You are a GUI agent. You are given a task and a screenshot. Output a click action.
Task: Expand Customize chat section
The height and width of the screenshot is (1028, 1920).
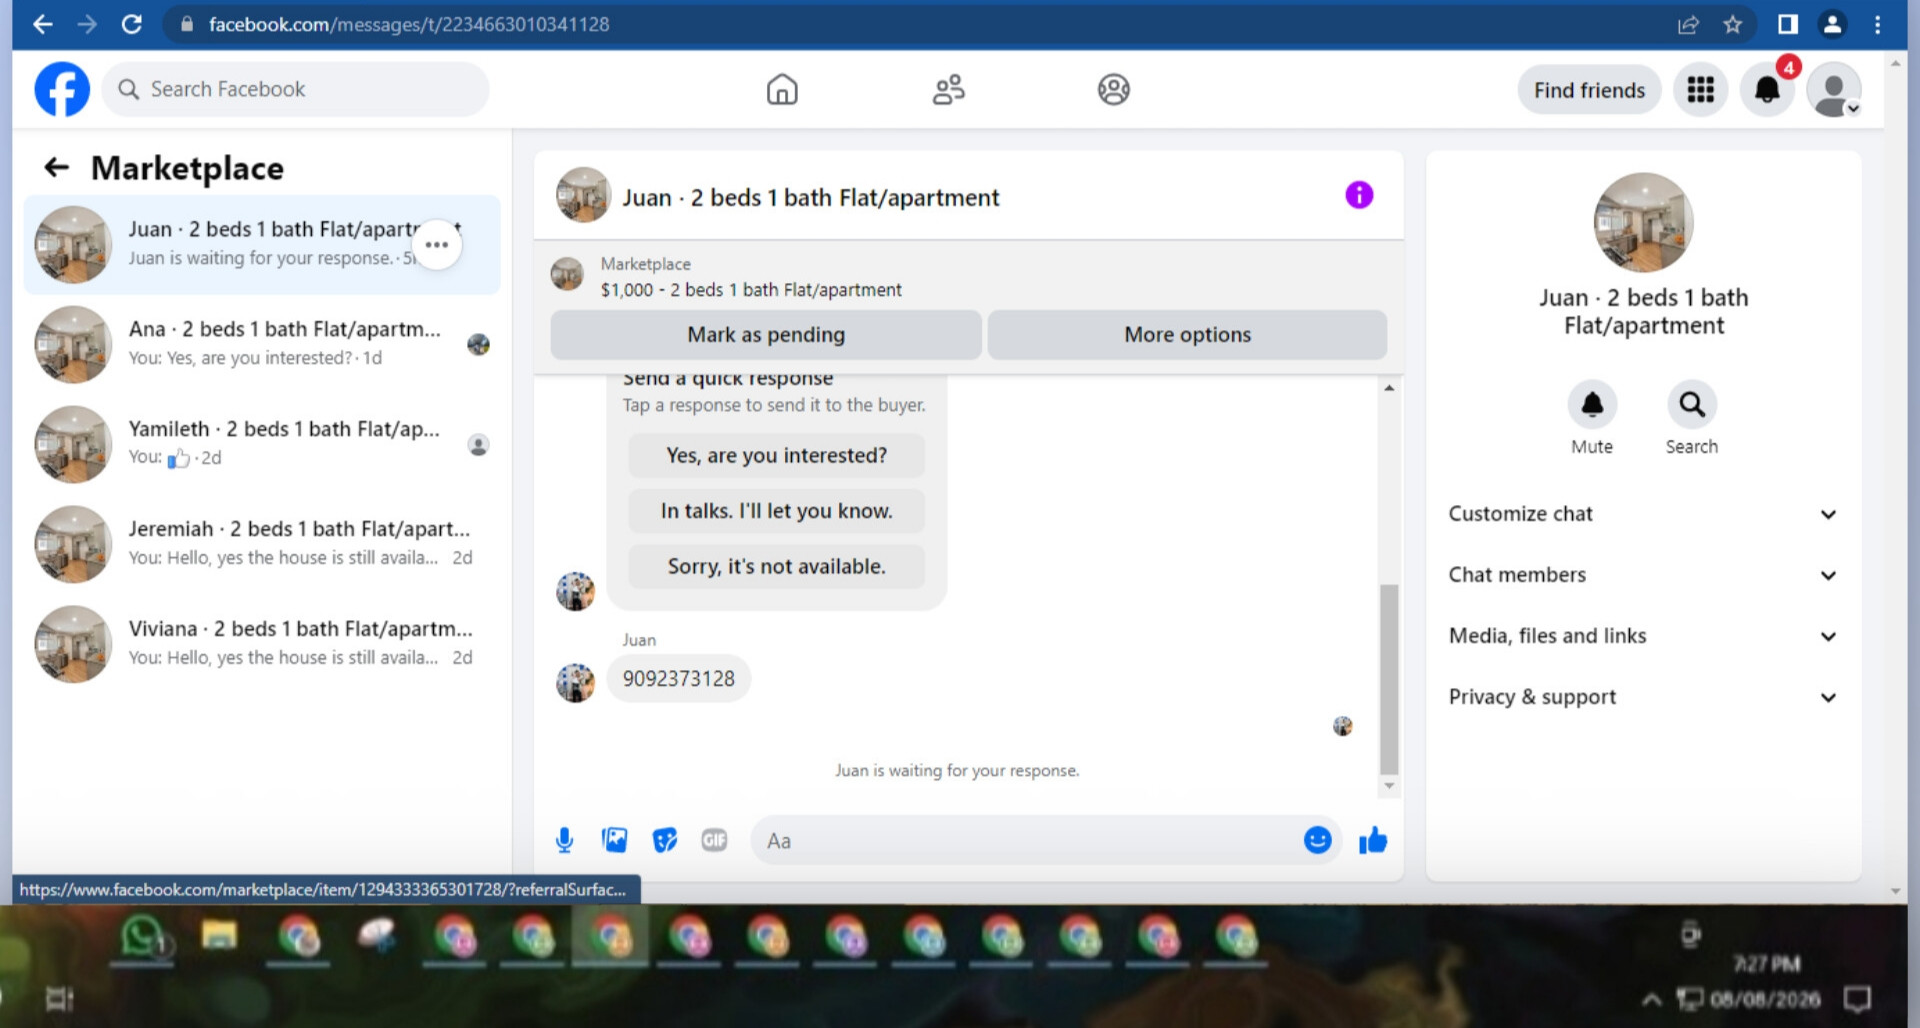1643,514
